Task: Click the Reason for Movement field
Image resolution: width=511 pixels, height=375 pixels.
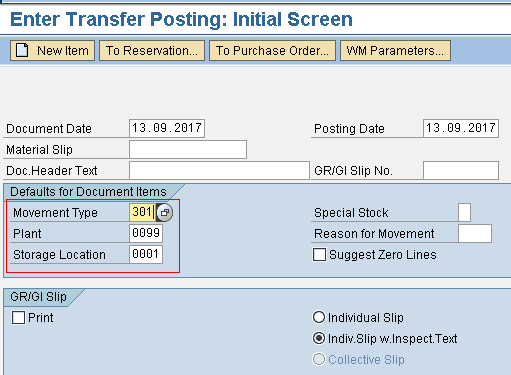Action: point(475,233)
